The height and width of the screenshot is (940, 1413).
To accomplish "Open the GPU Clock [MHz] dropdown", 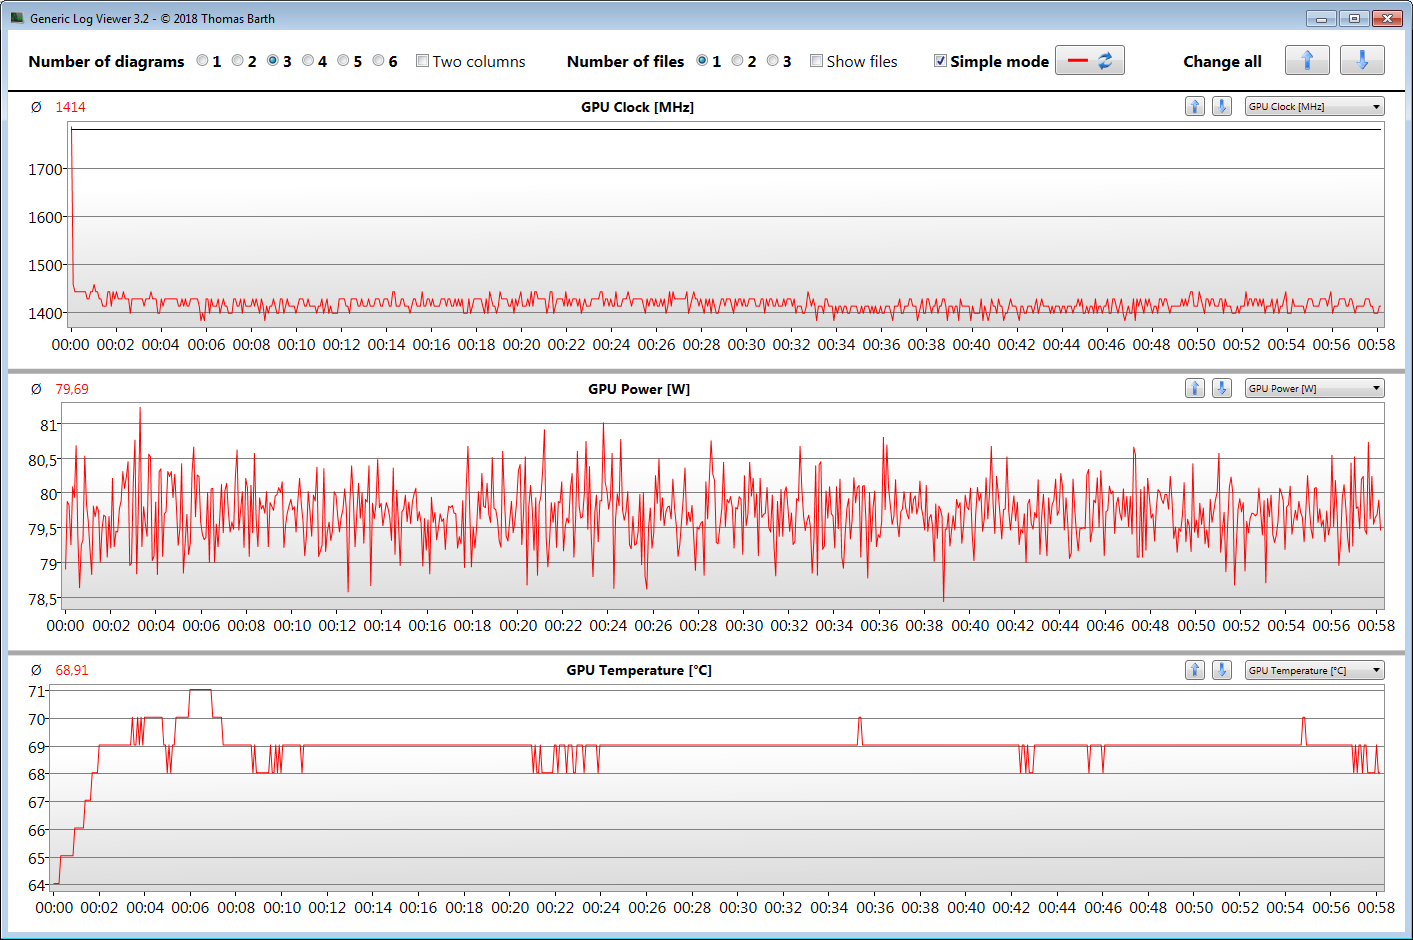I will [1315, 106].
